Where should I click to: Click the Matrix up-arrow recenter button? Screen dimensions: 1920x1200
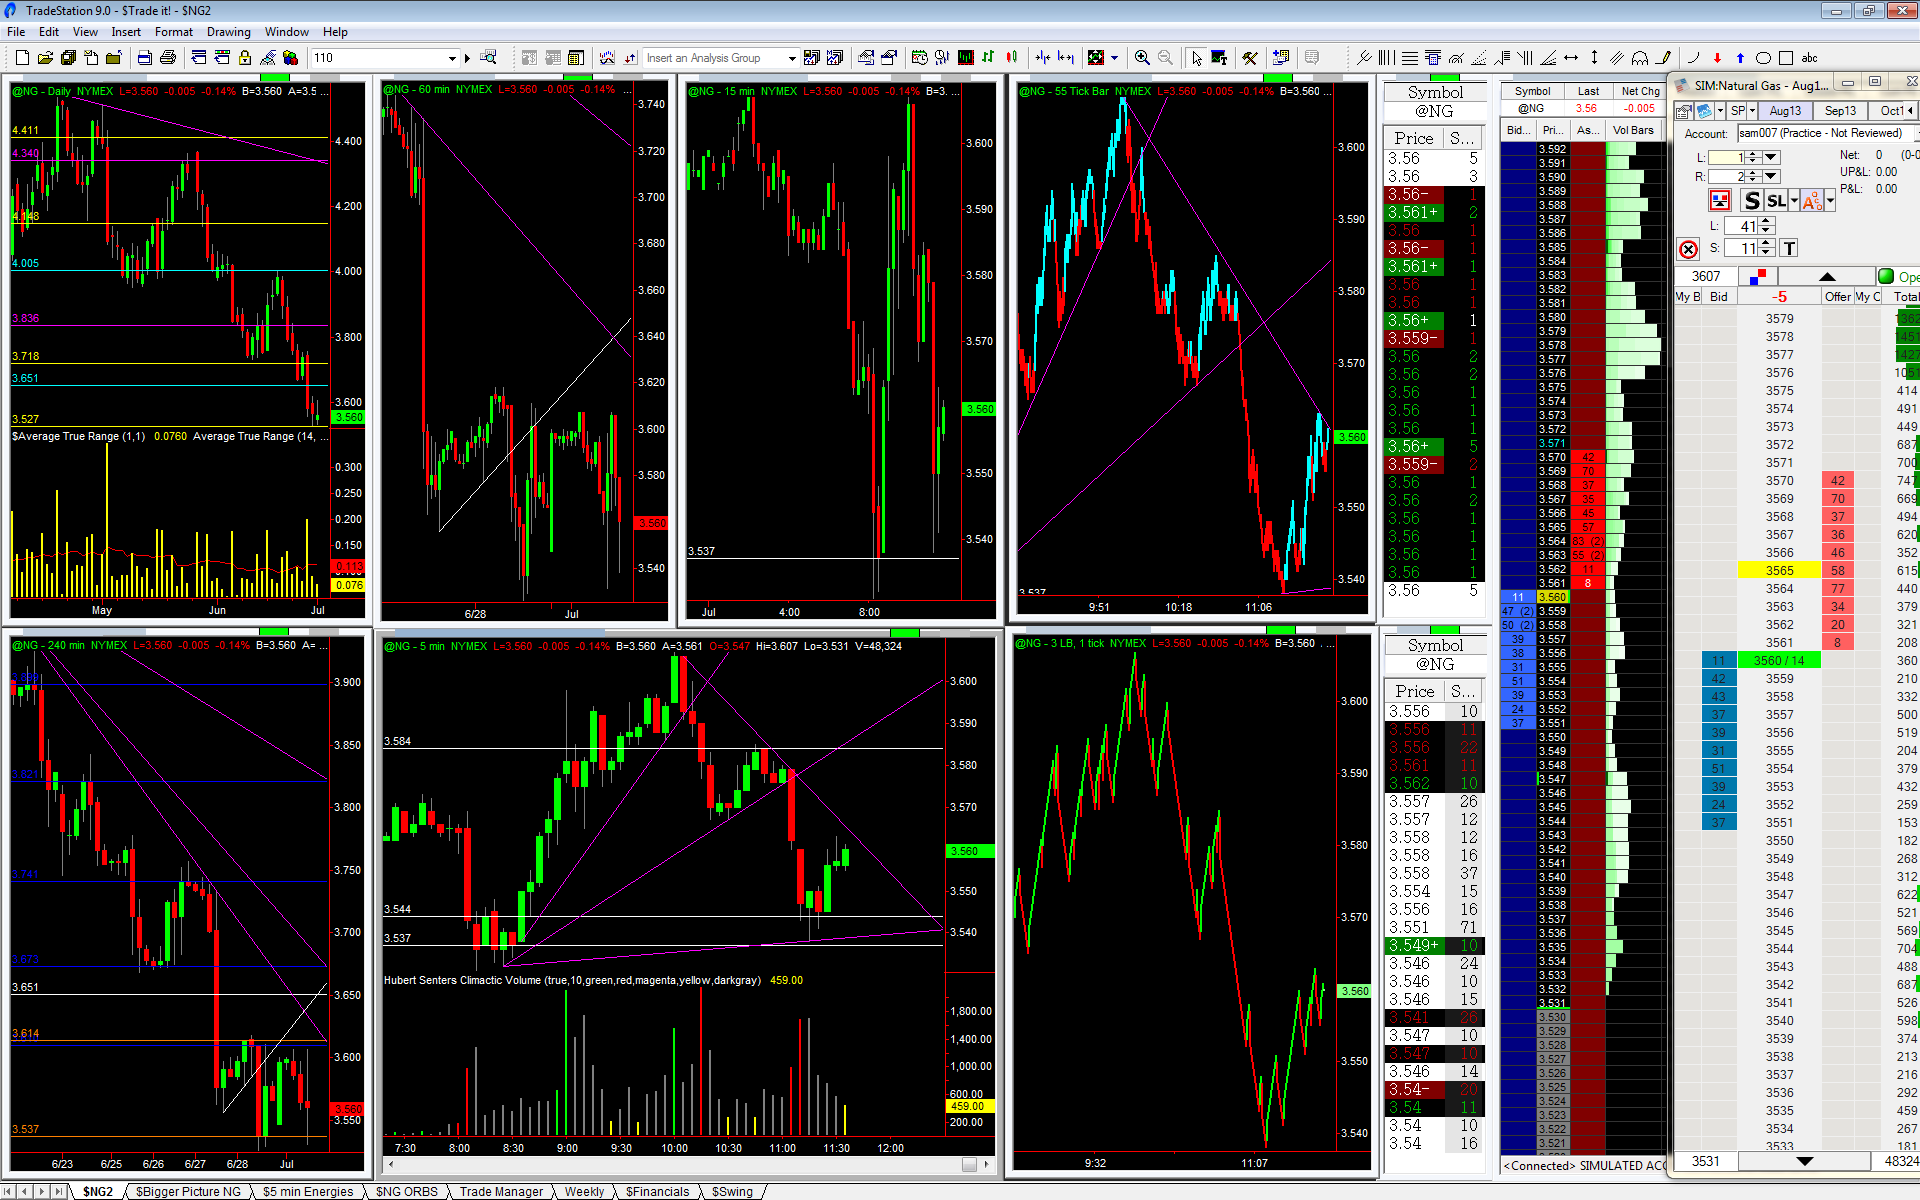click(x=1827, y=276)
